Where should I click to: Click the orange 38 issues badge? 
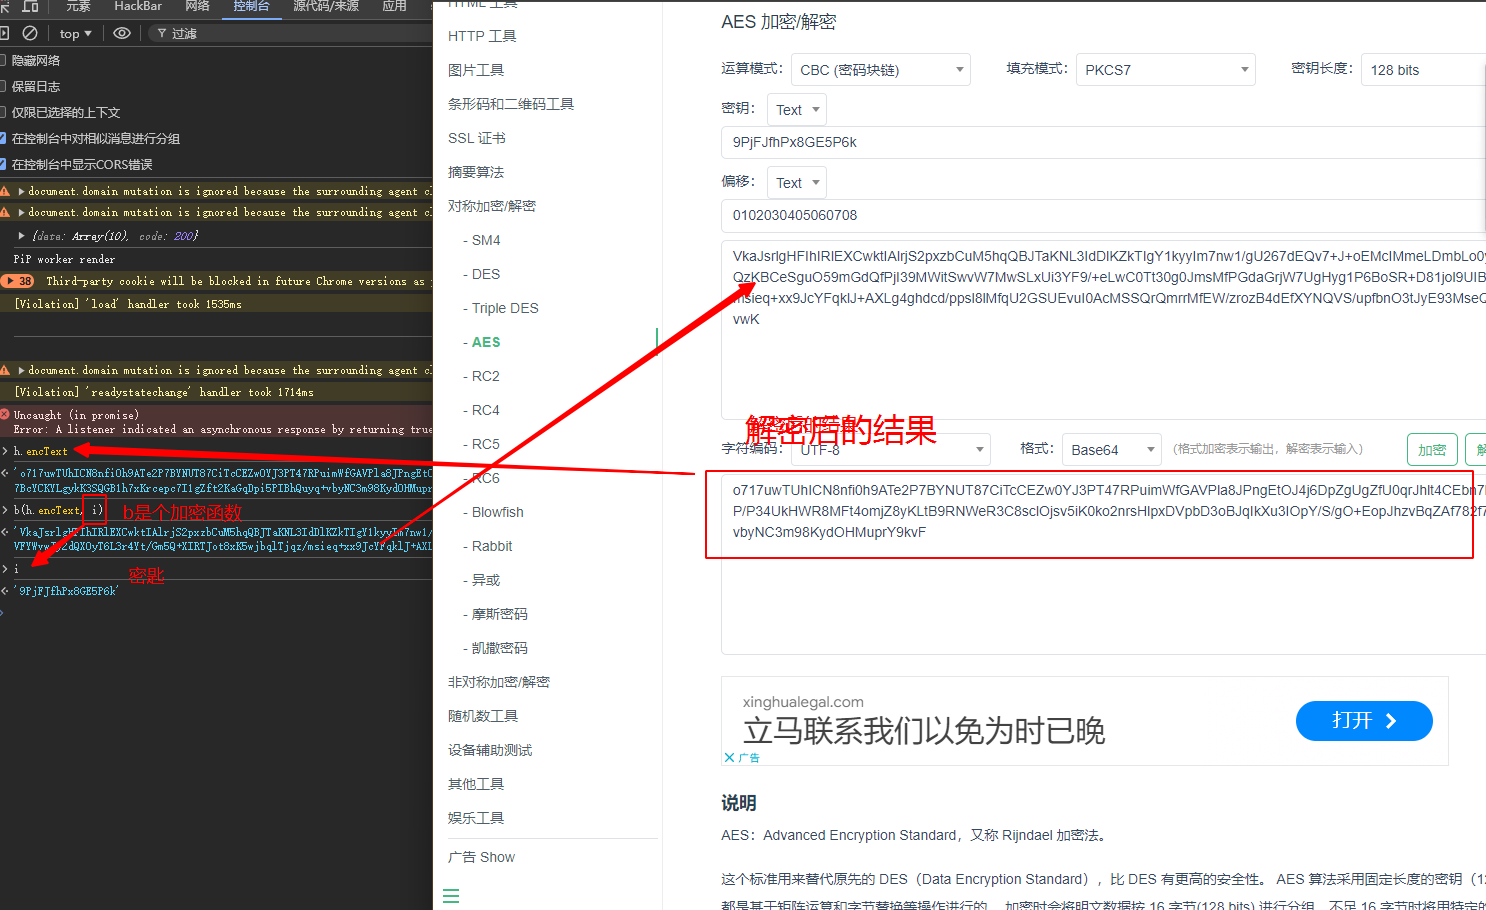coord(20,281)
